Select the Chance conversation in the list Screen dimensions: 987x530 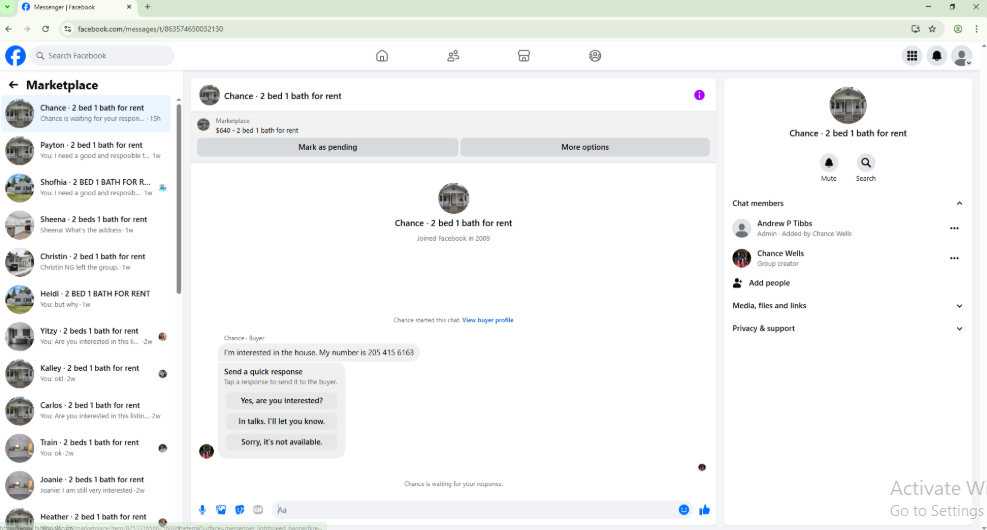pos(87,113)
